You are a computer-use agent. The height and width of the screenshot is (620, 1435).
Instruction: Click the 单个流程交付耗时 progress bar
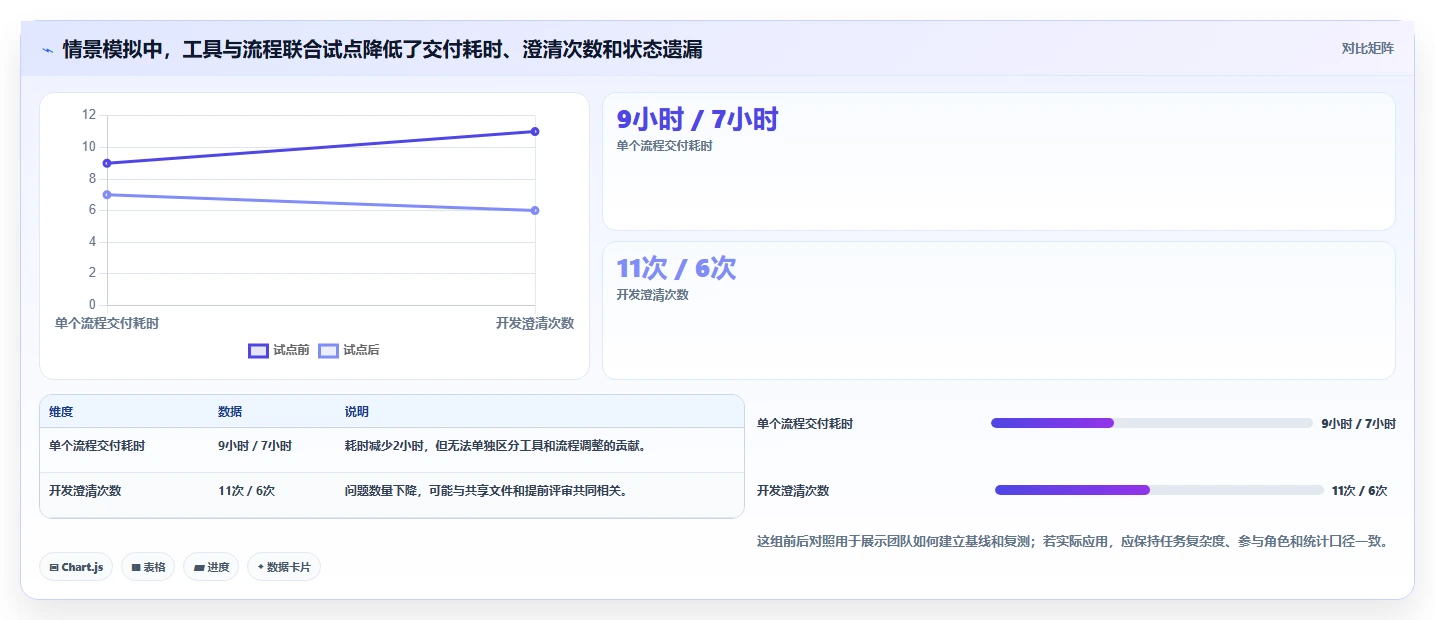coord(1152,423)
